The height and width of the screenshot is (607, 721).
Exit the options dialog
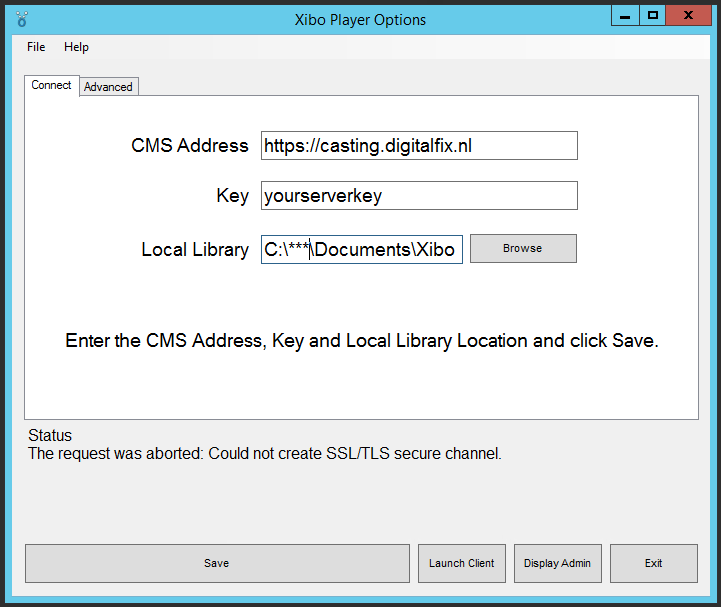click(653, 563)
